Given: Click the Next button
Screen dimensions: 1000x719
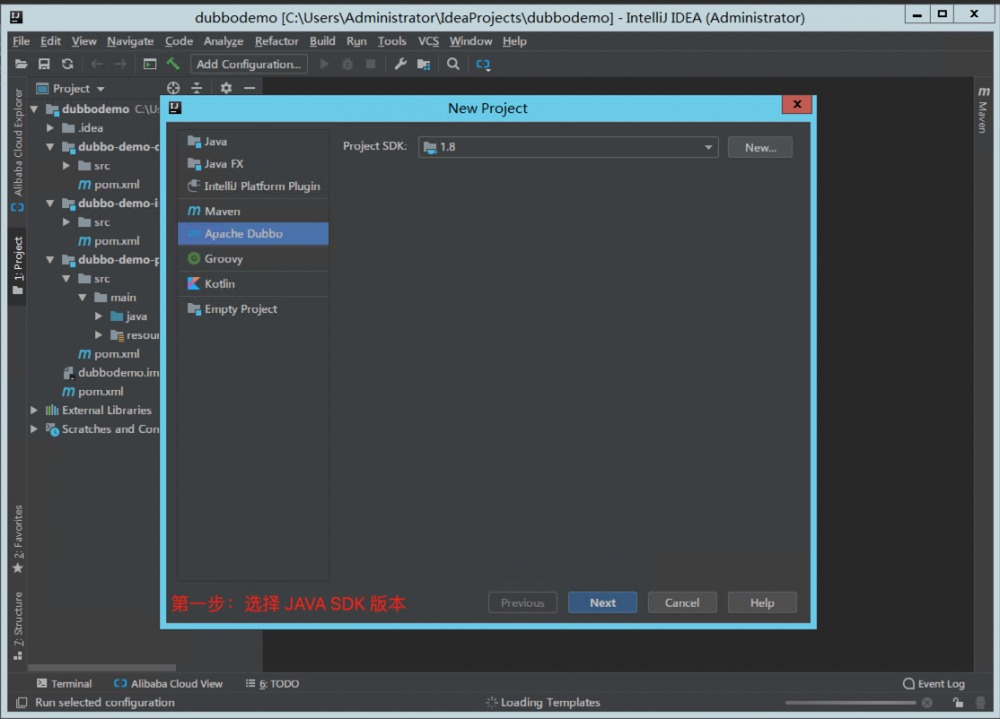Looking at the screenshot, I should tap(602, 602).
